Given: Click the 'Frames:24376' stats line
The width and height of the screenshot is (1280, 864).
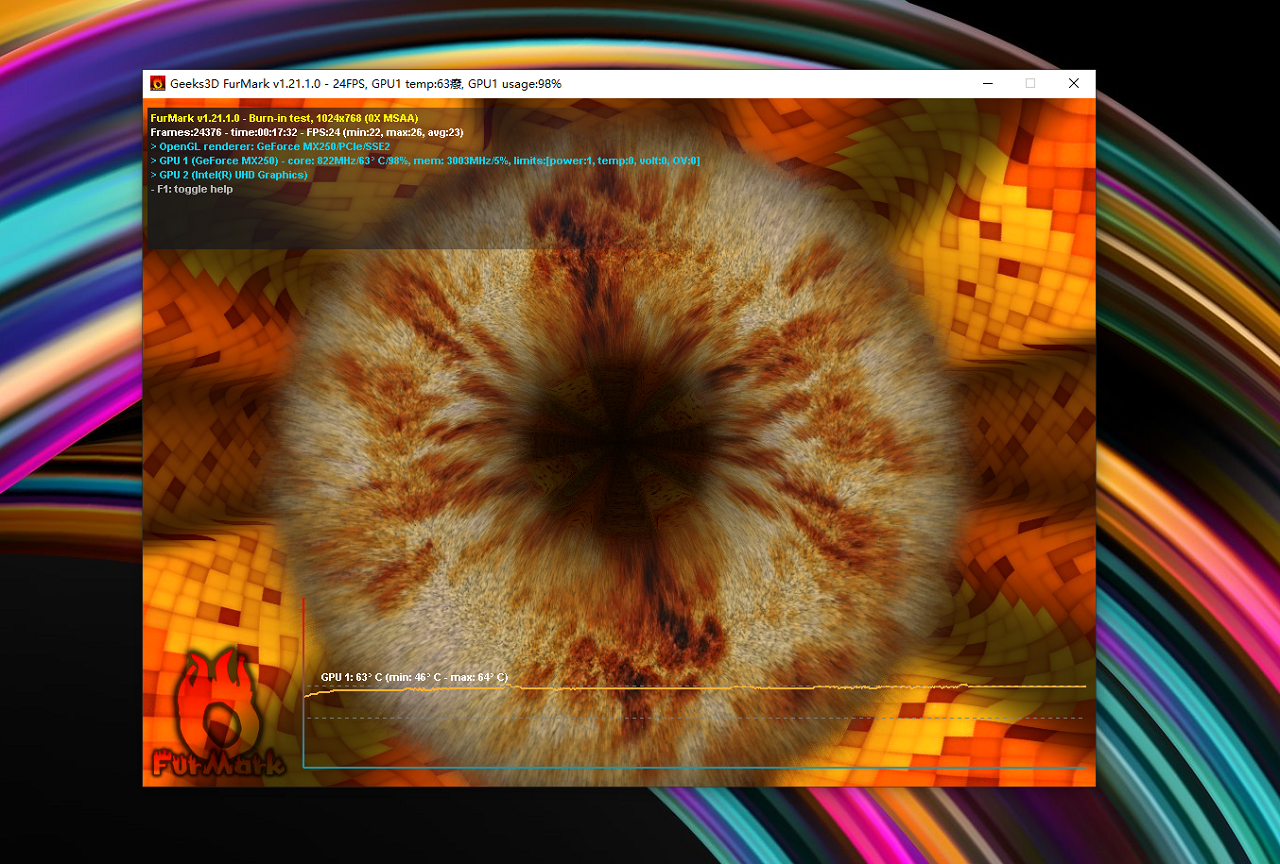Looking at the screenshot, I should click(x=307, y=132).
